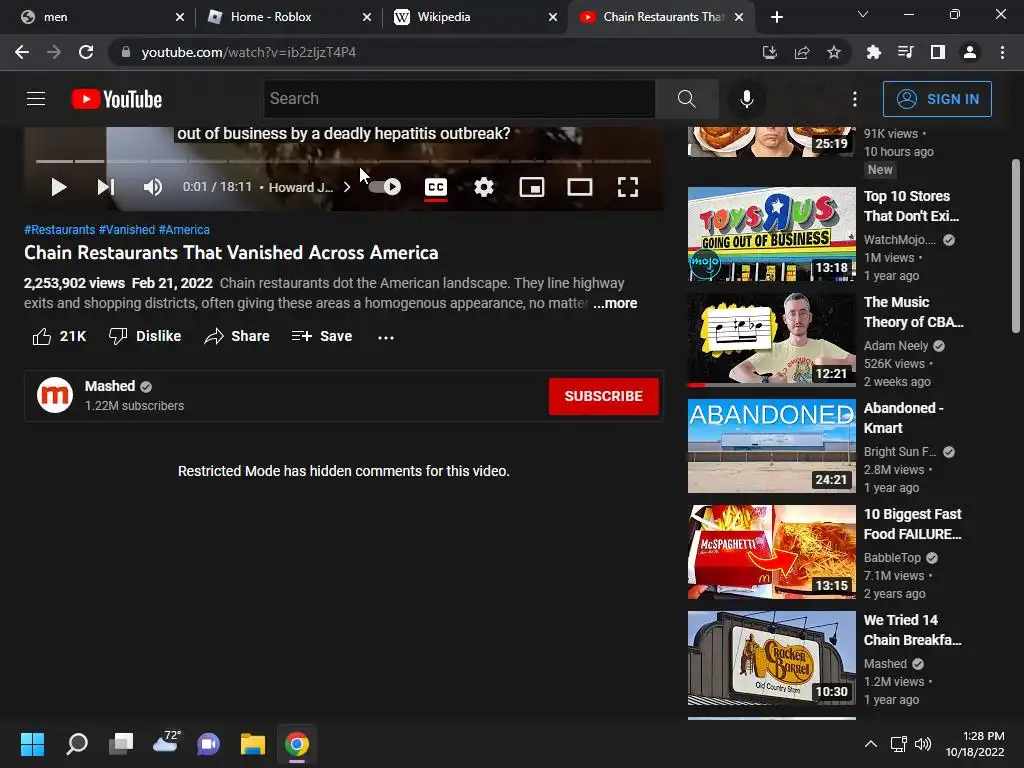Screen dimensions: 1024x768
Task: Open tab search dropdown chevron
Action: 863,14
